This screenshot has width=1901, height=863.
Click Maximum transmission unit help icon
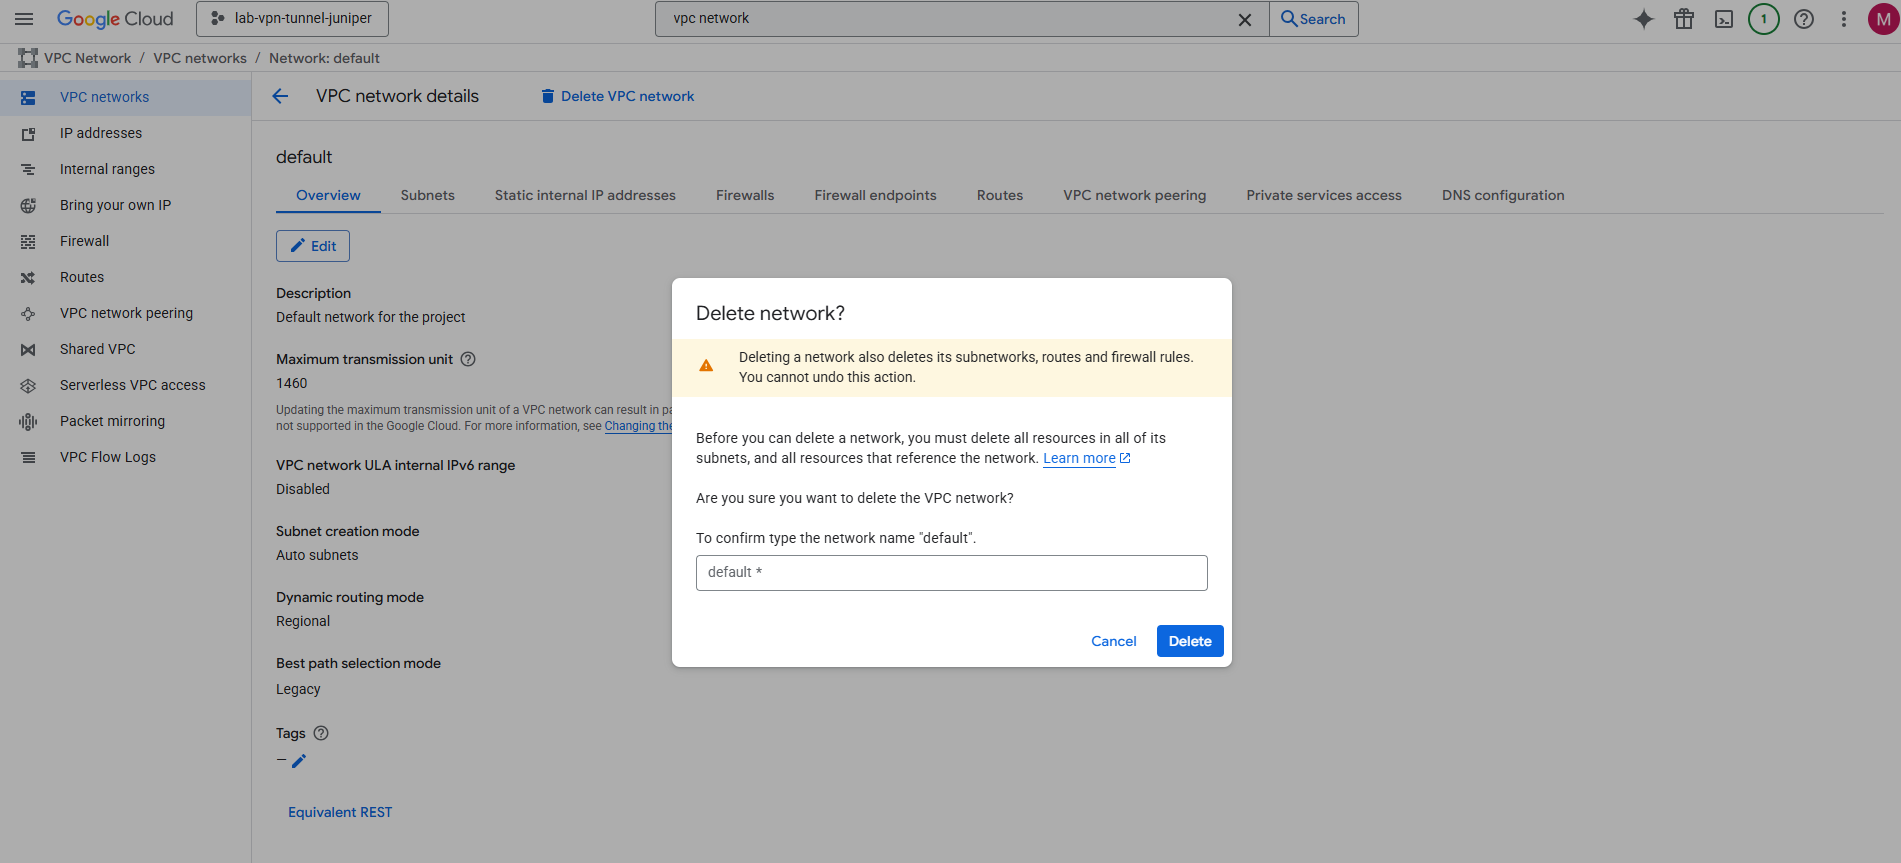pos(468,359)
